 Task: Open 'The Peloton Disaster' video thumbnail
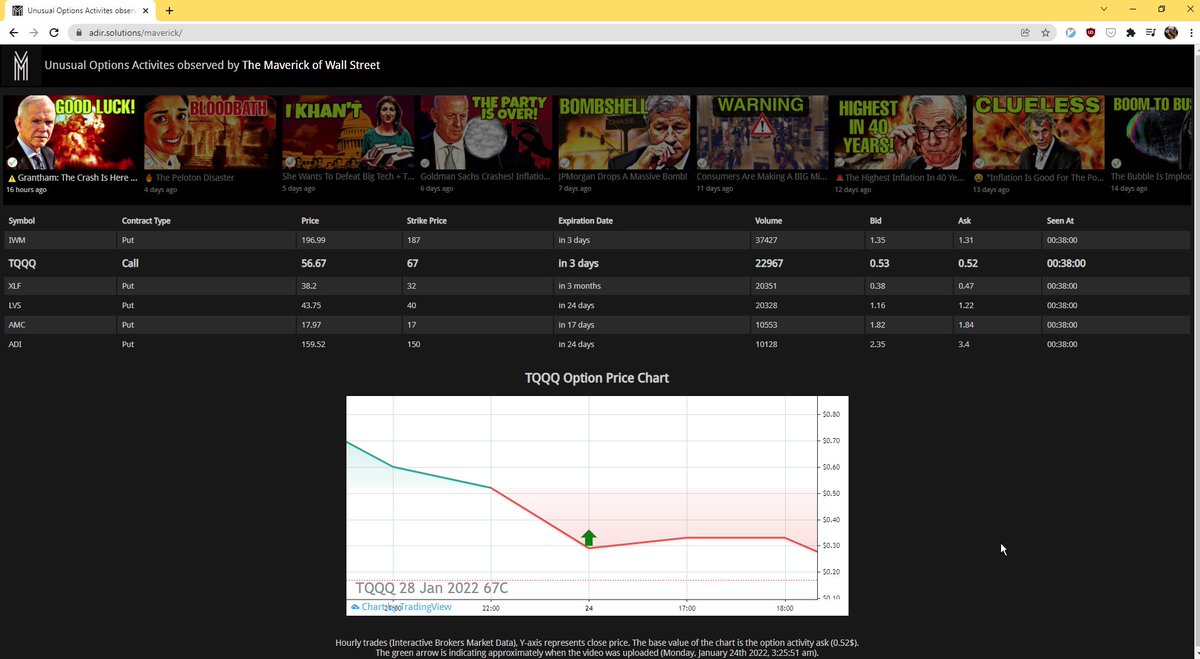(x=209, y=133)
